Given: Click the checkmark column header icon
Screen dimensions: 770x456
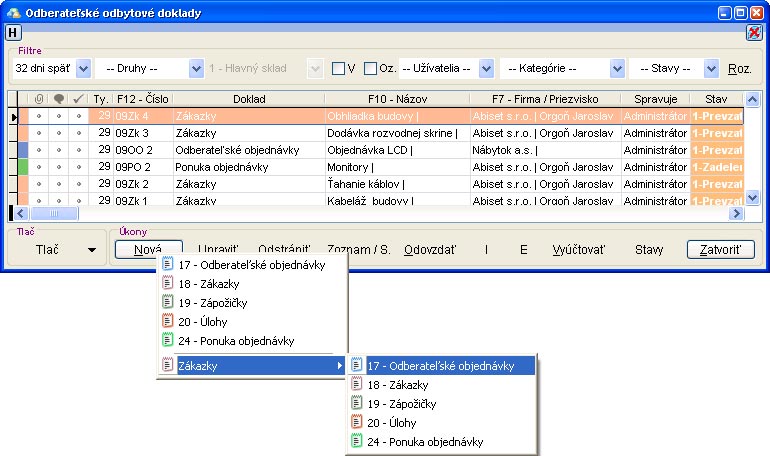Looking at the screenshot, I should click(x=78, y=100).
